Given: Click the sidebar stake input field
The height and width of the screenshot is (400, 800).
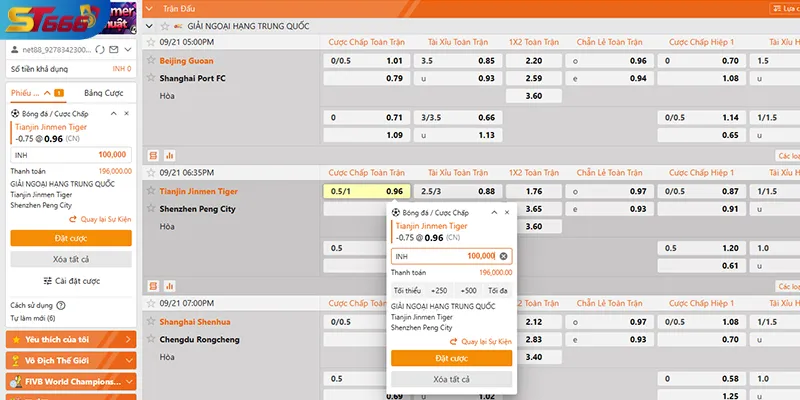Looking at the screenshot, I should (x=70, y=155).
